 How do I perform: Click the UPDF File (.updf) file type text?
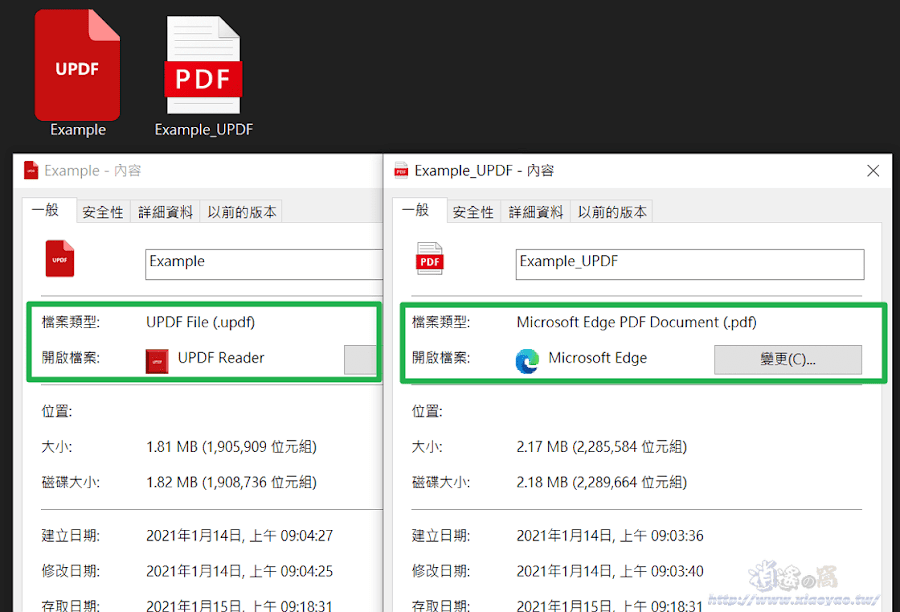pos(200,322)
